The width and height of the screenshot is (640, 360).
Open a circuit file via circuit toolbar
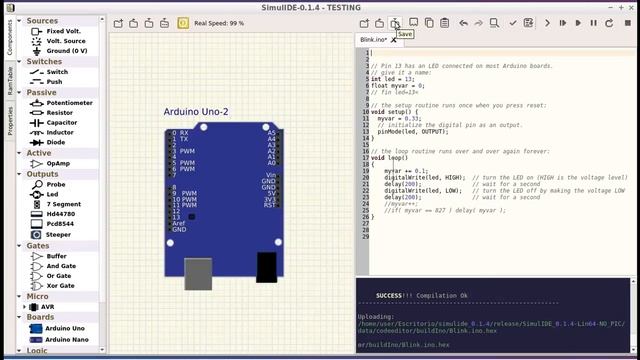pyautogui.click(x=133, y=23)
